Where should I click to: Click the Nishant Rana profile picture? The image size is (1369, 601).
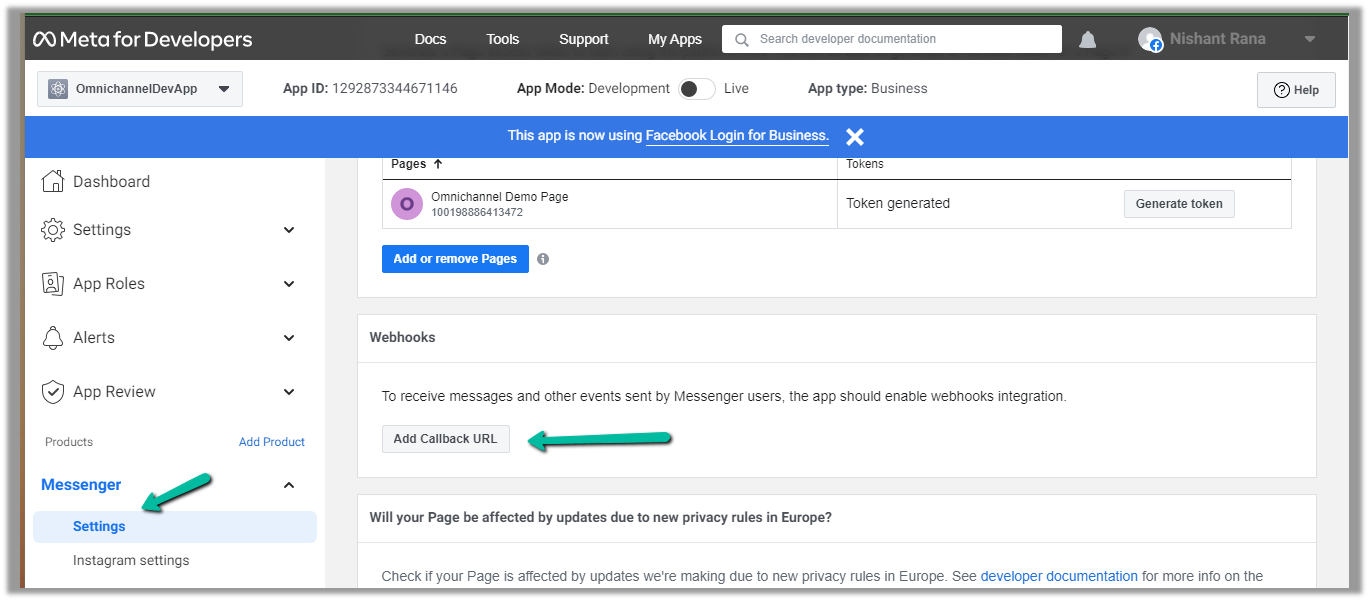1150,40
